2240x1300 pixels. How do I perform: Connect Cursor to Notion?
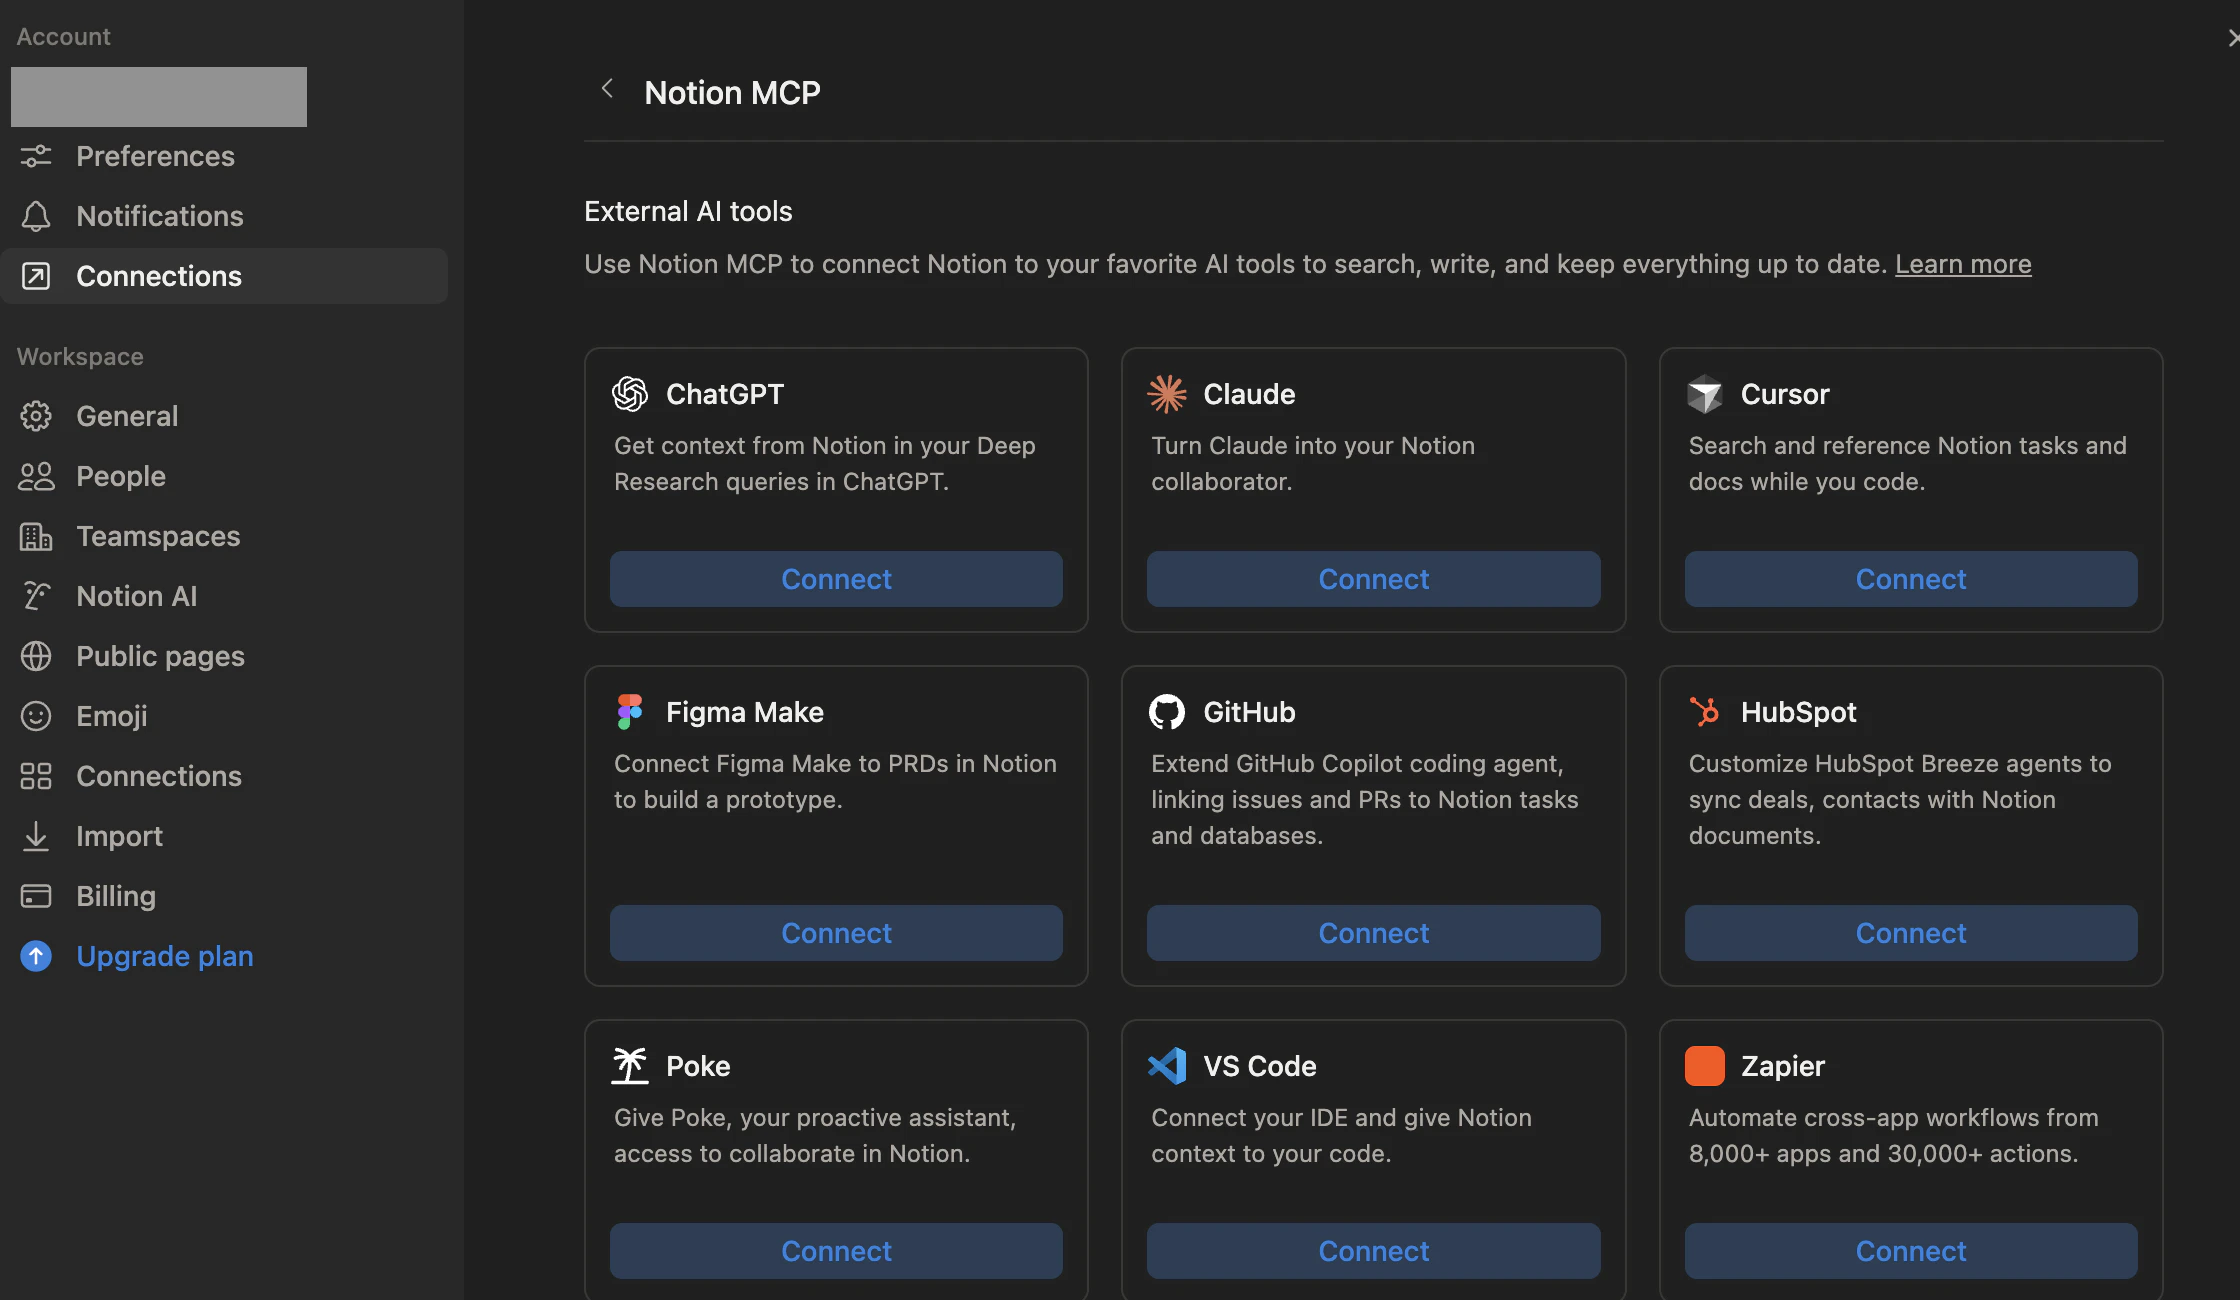(1911, 579)
